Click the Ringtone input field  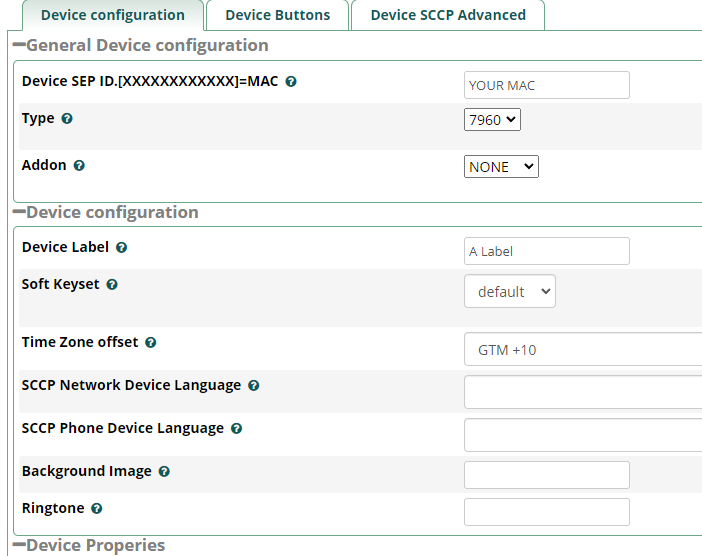(x=547, y=512)
